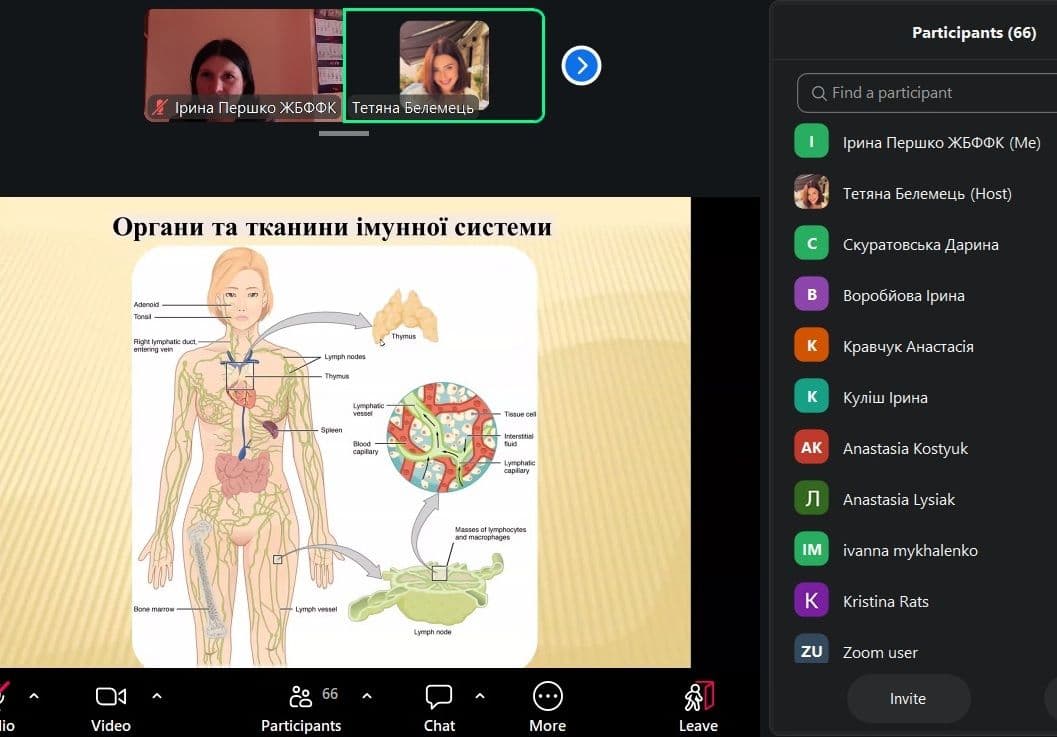This screenshot has height=737, width=1057.
Task: Select Ірина Першко ЖБФФК video thumbnail
Action: coord(244,66)
